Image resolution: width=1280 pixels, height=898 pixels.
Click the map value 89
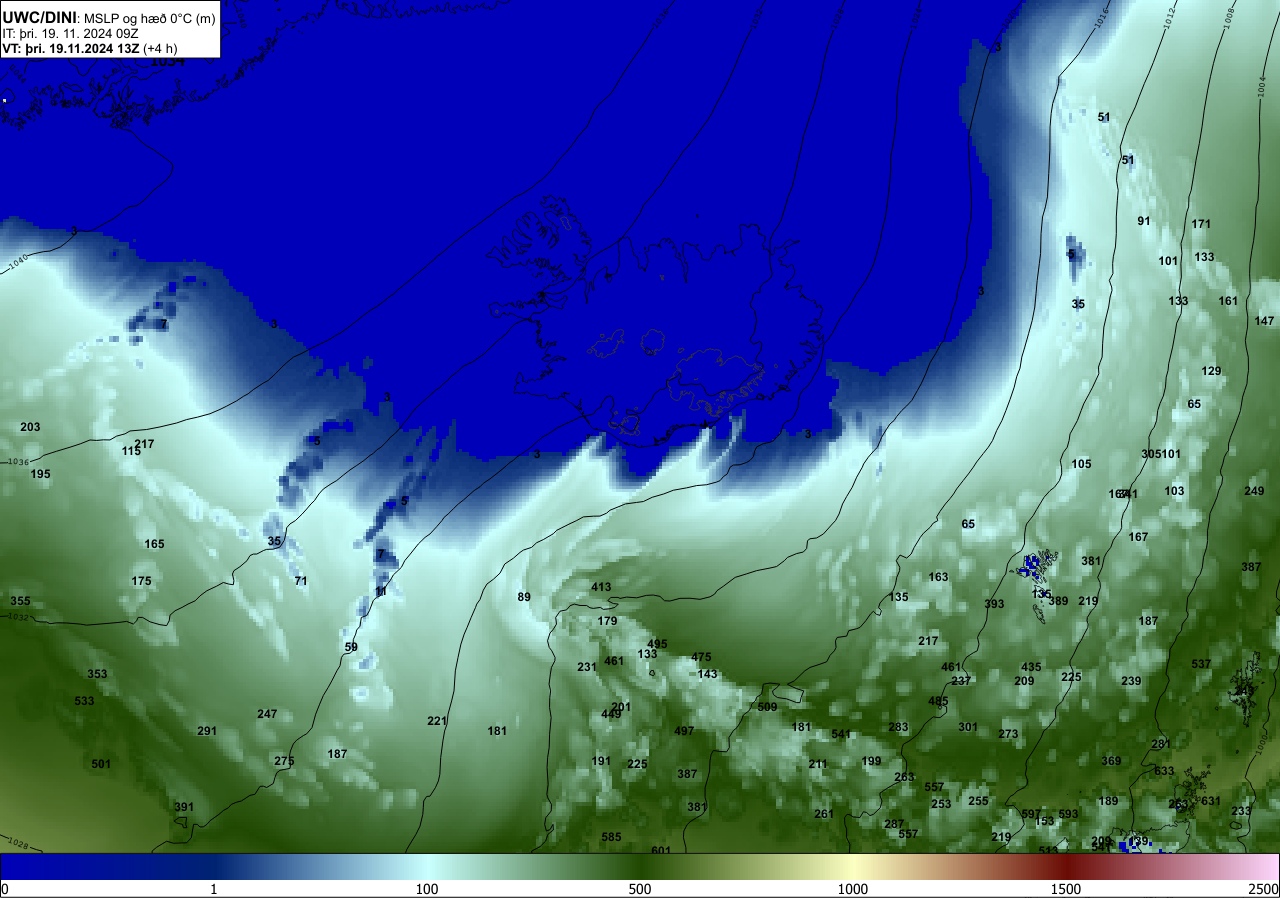524,597
